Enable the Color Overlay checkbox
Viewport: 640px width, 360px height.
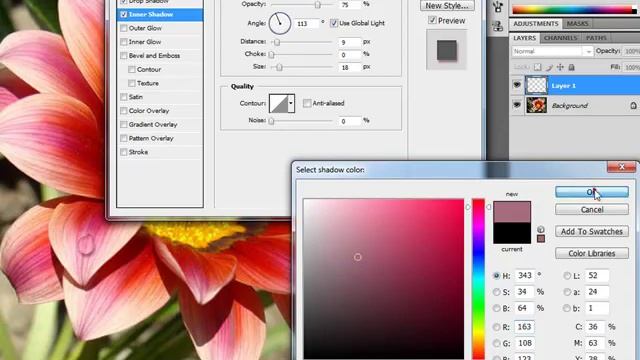pos(124,111)
